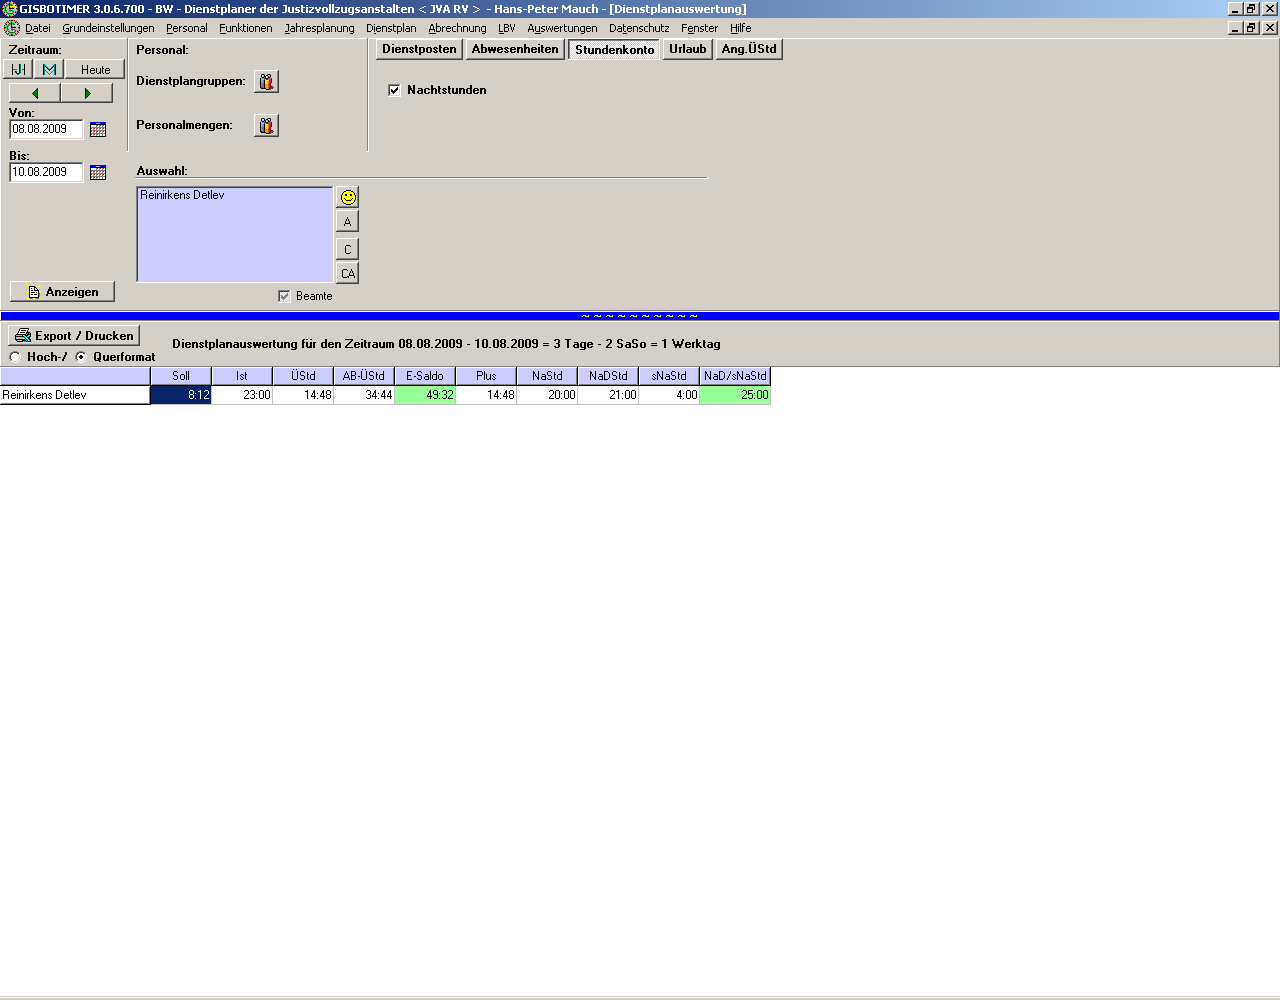
Task: Go to previous period with left arrow
Action: (35, 93)
